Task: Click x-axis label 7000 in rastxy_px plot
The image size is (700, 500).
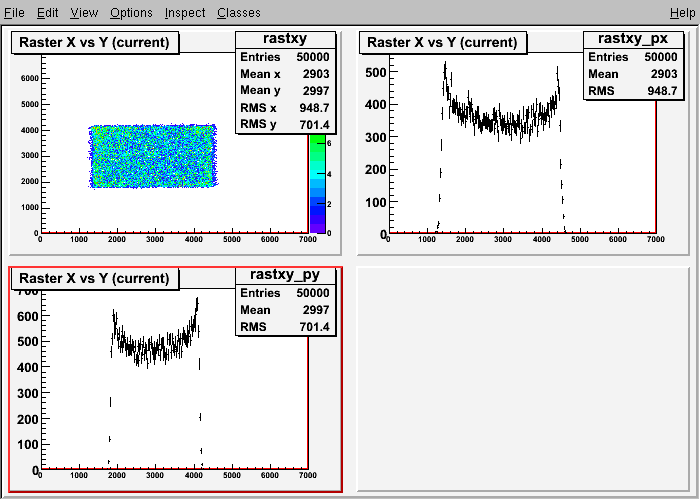Action: click(x=655, y=239)
